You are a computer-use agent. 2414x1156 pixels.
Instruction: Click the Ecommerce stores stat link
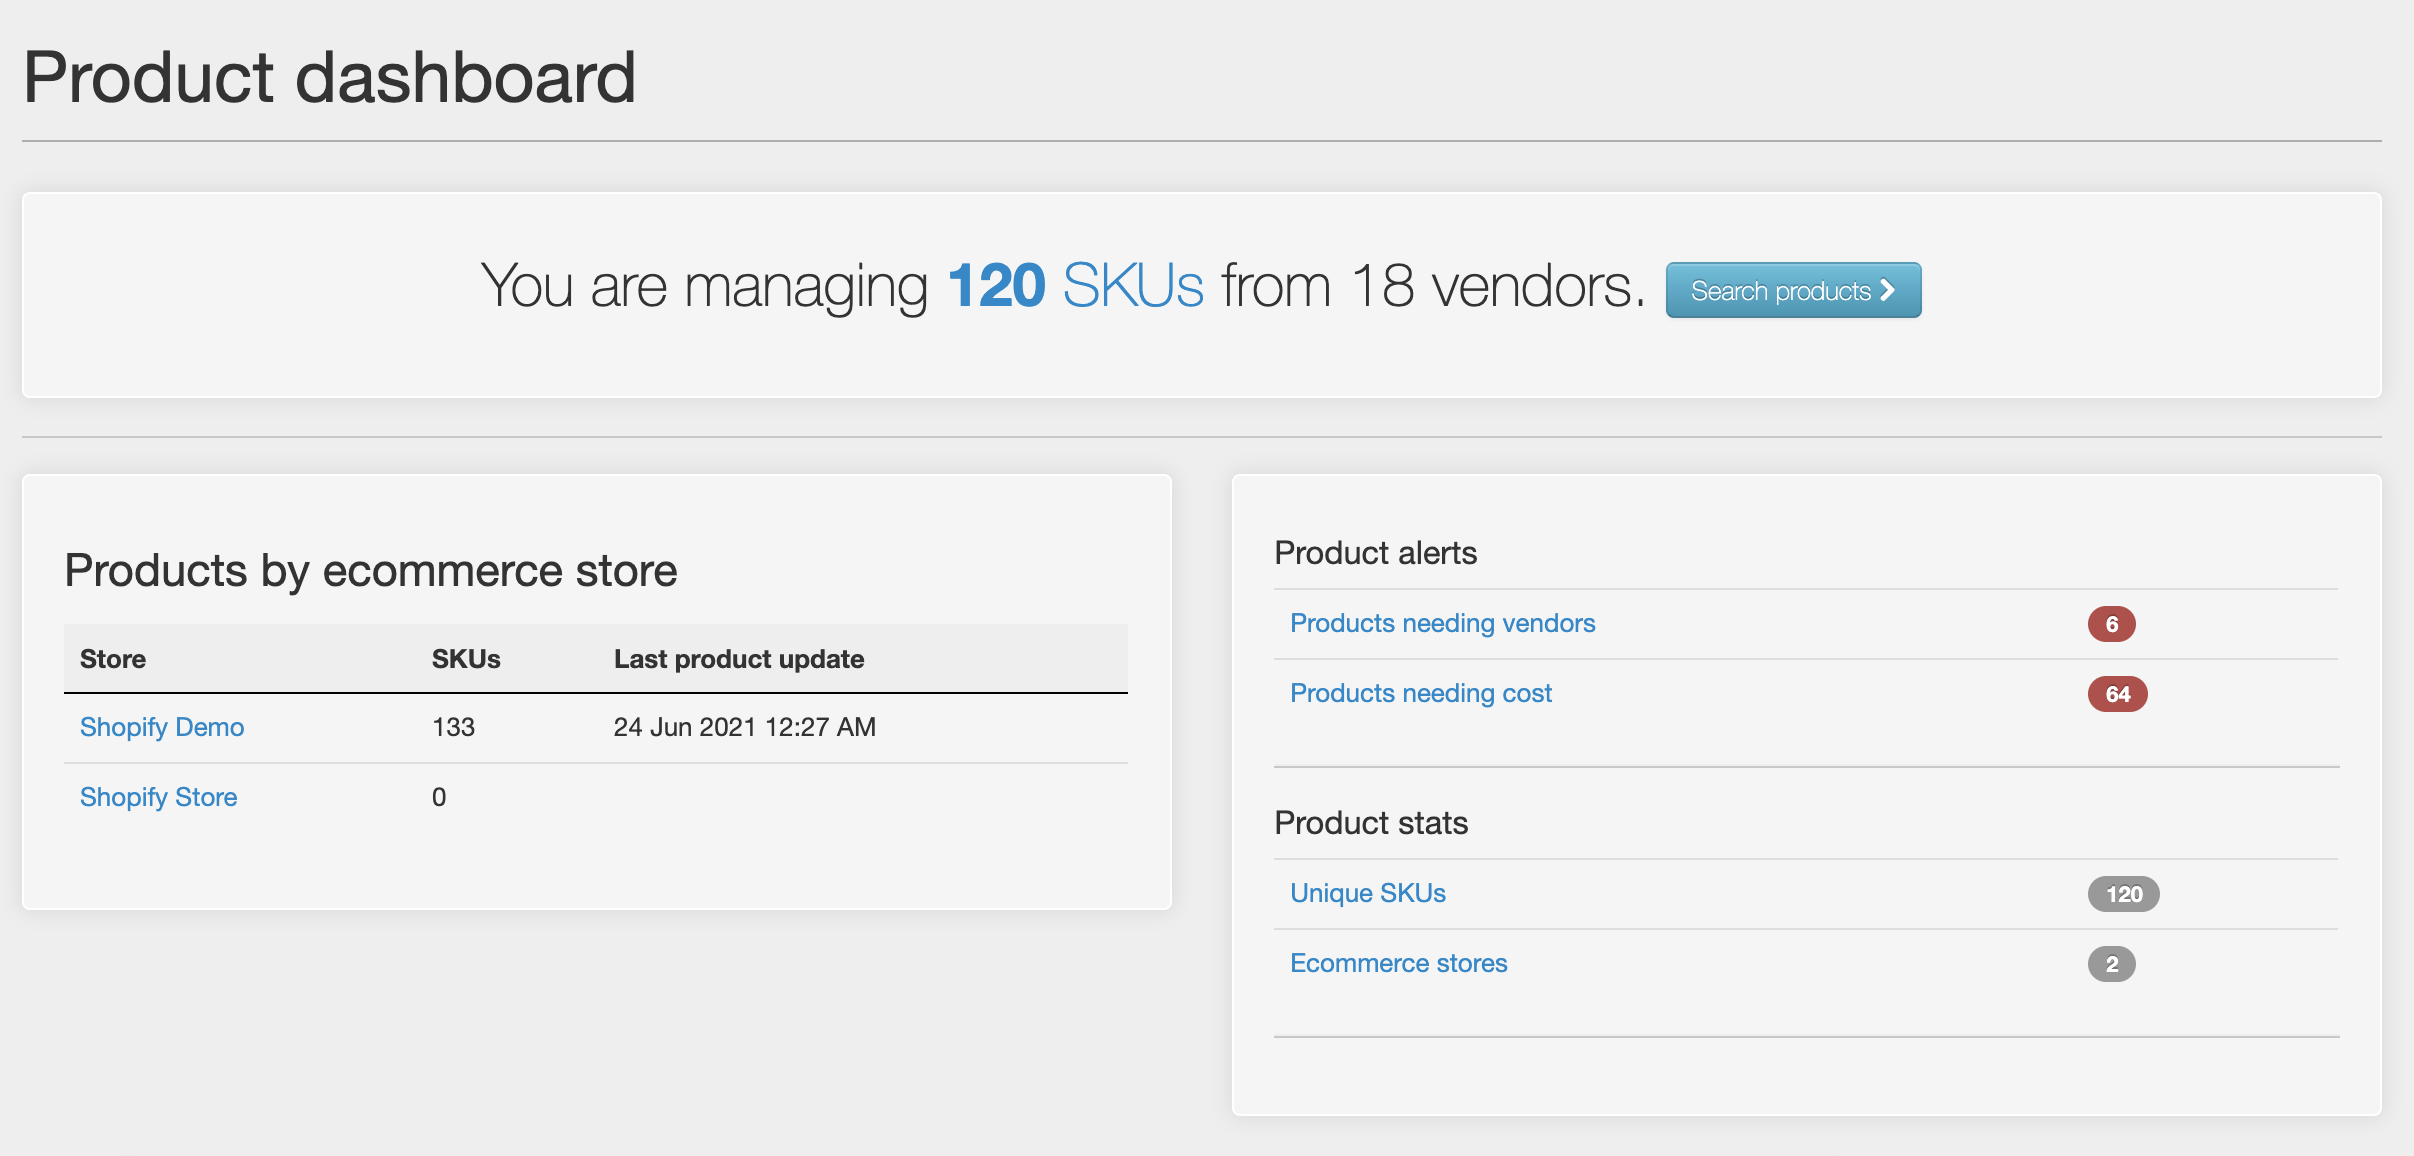point(1398,963)
